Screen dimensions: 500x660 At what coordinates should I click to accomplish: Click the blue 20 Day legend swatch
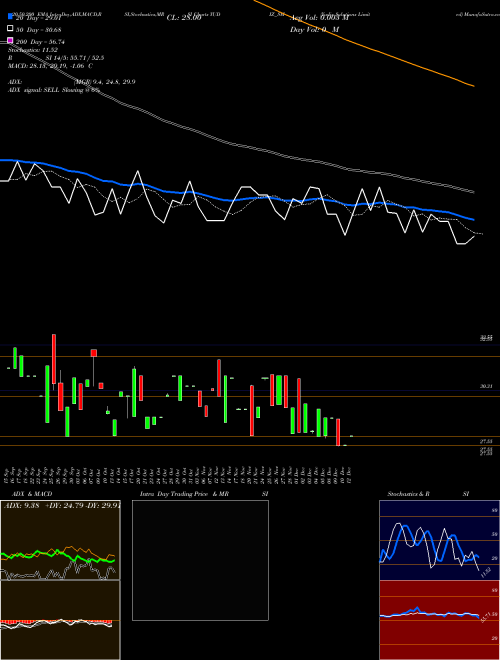point(11,17)
